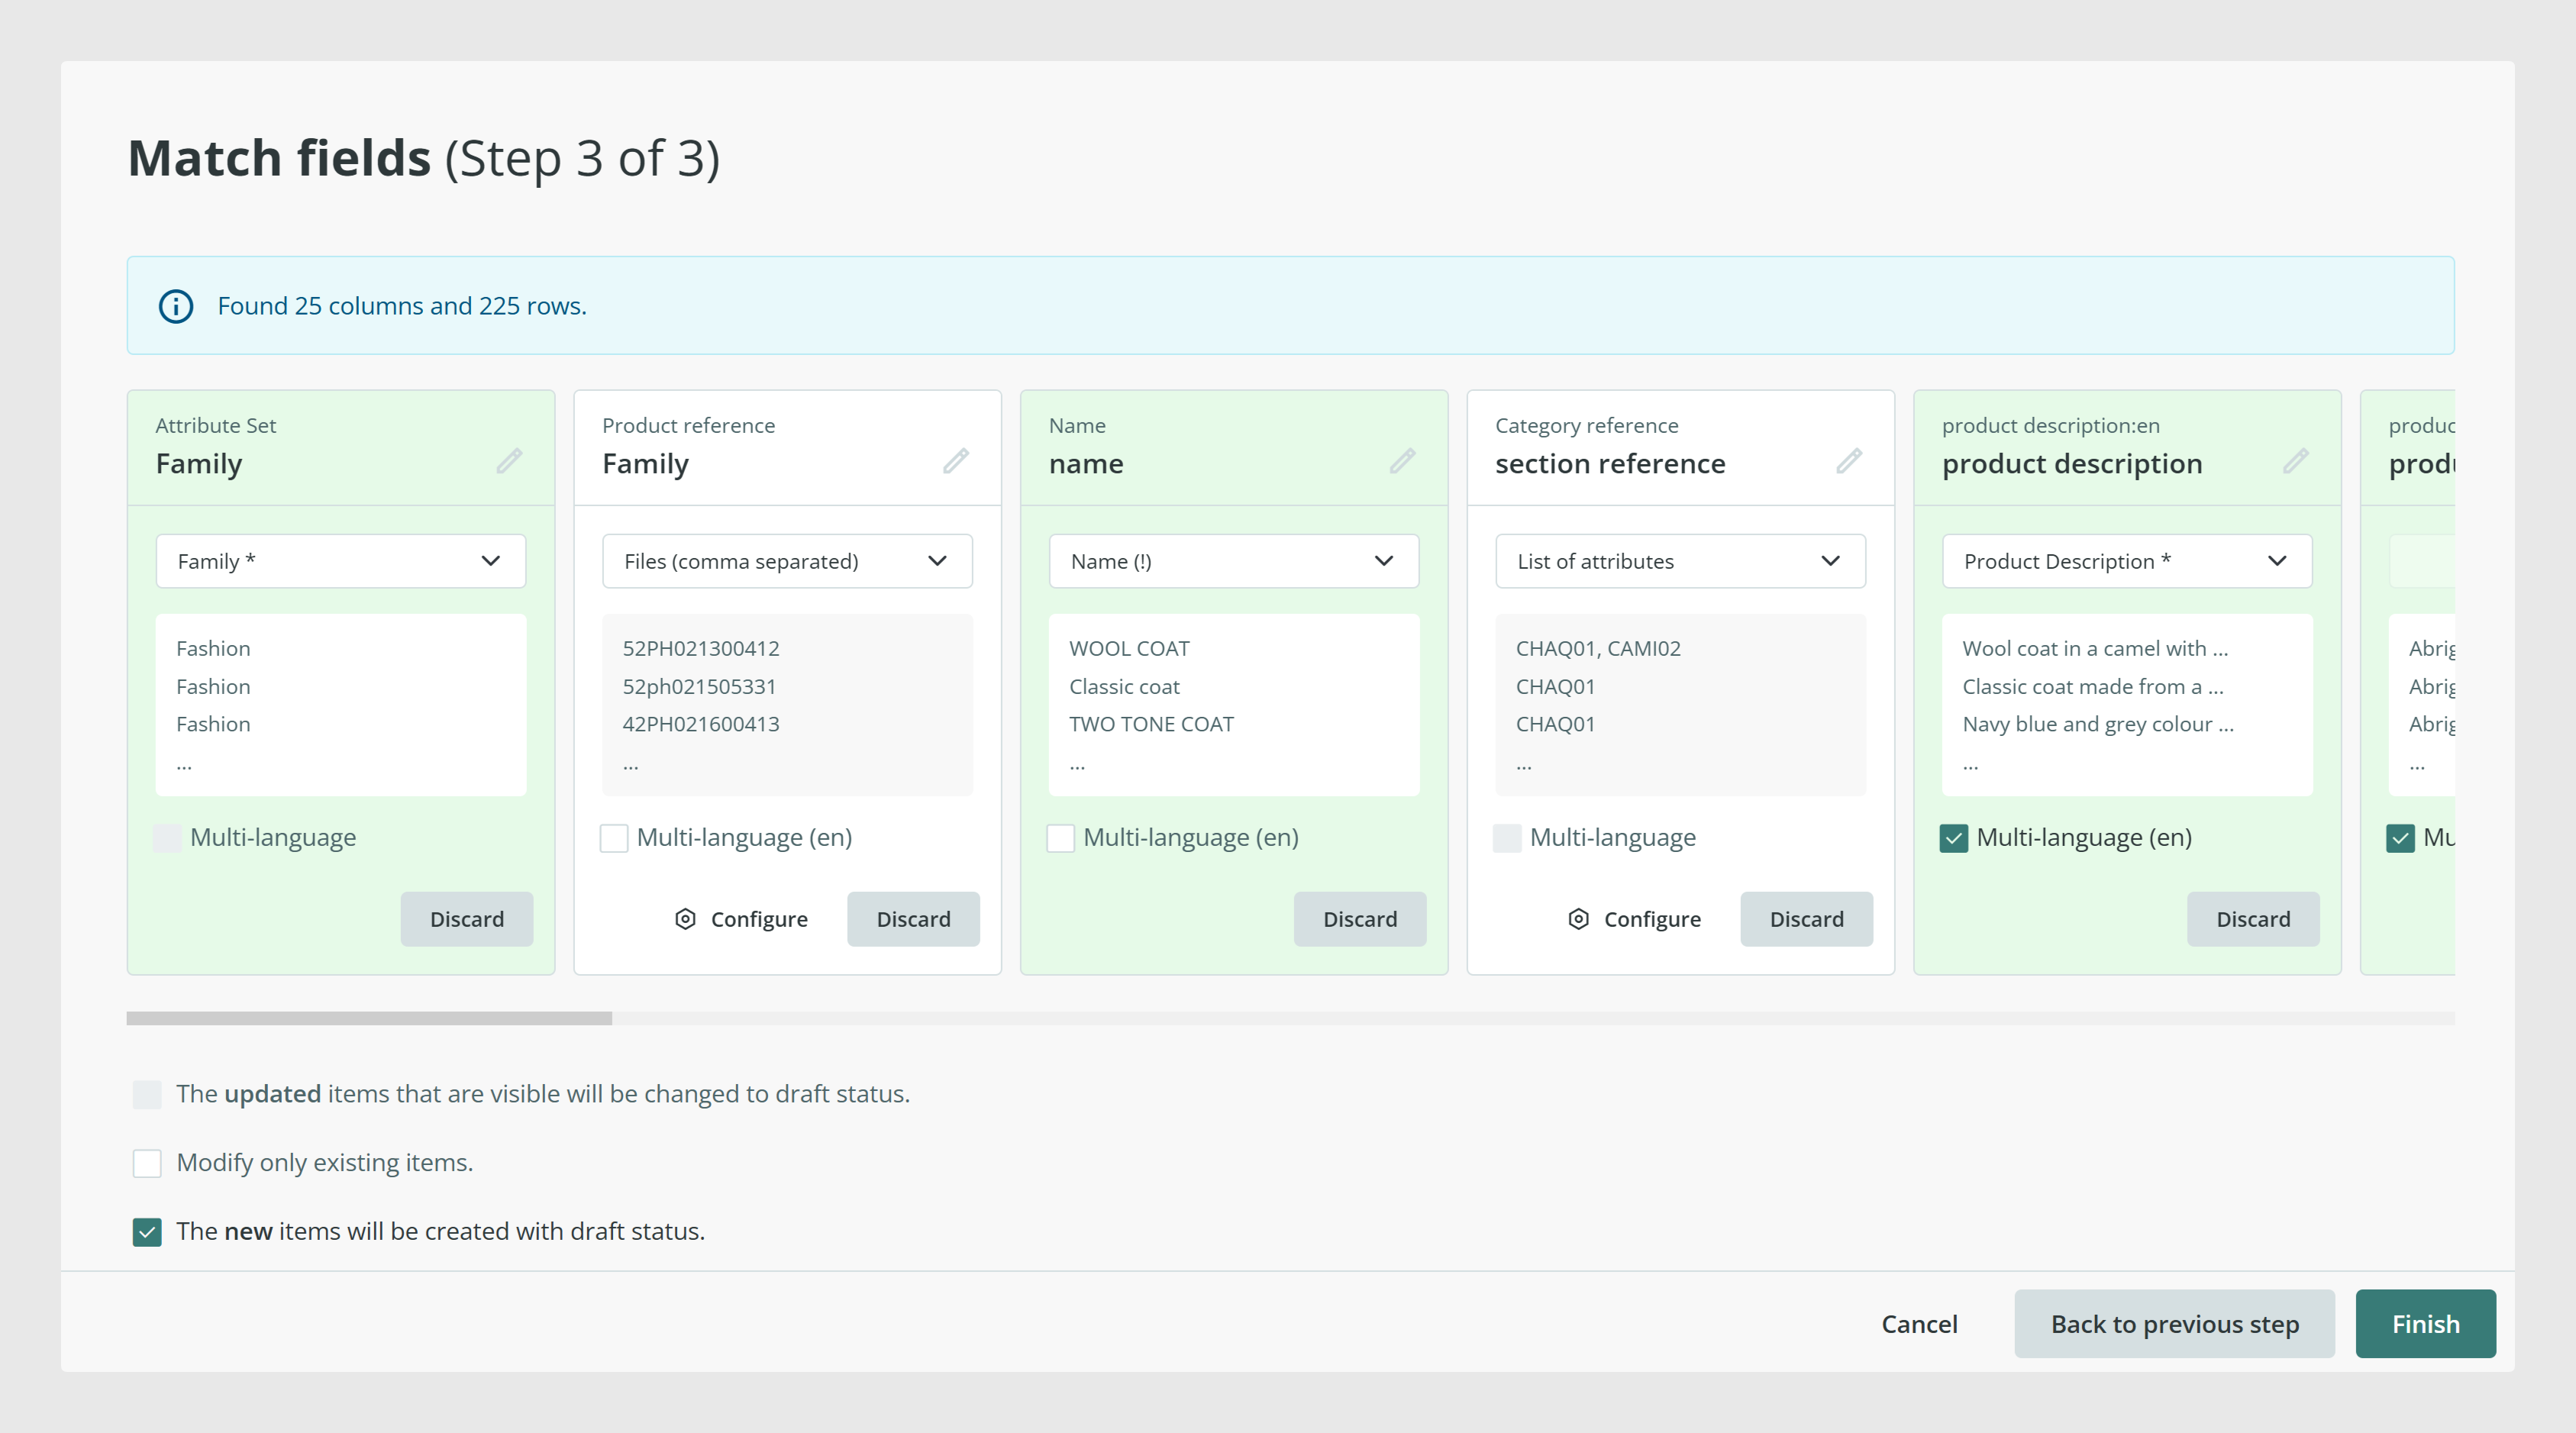
Task: Open the Family * dropdown
Action: pyautogui.click(x=341, y=561)
